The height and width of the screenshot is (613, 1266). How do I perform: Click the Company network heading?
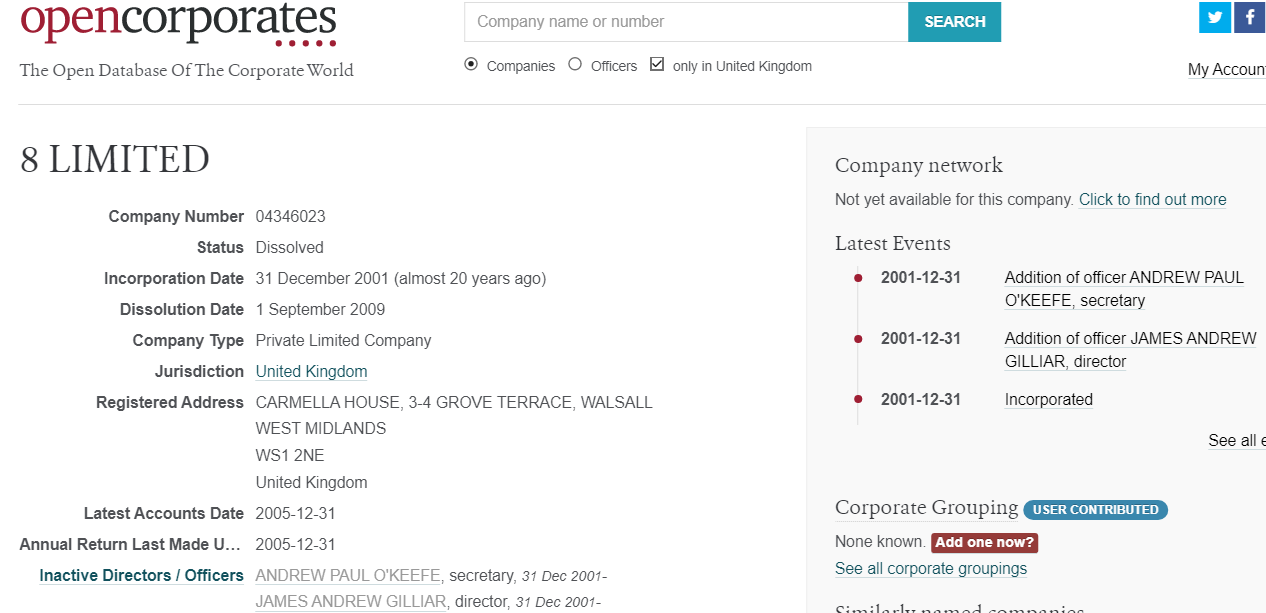point(919,166)
